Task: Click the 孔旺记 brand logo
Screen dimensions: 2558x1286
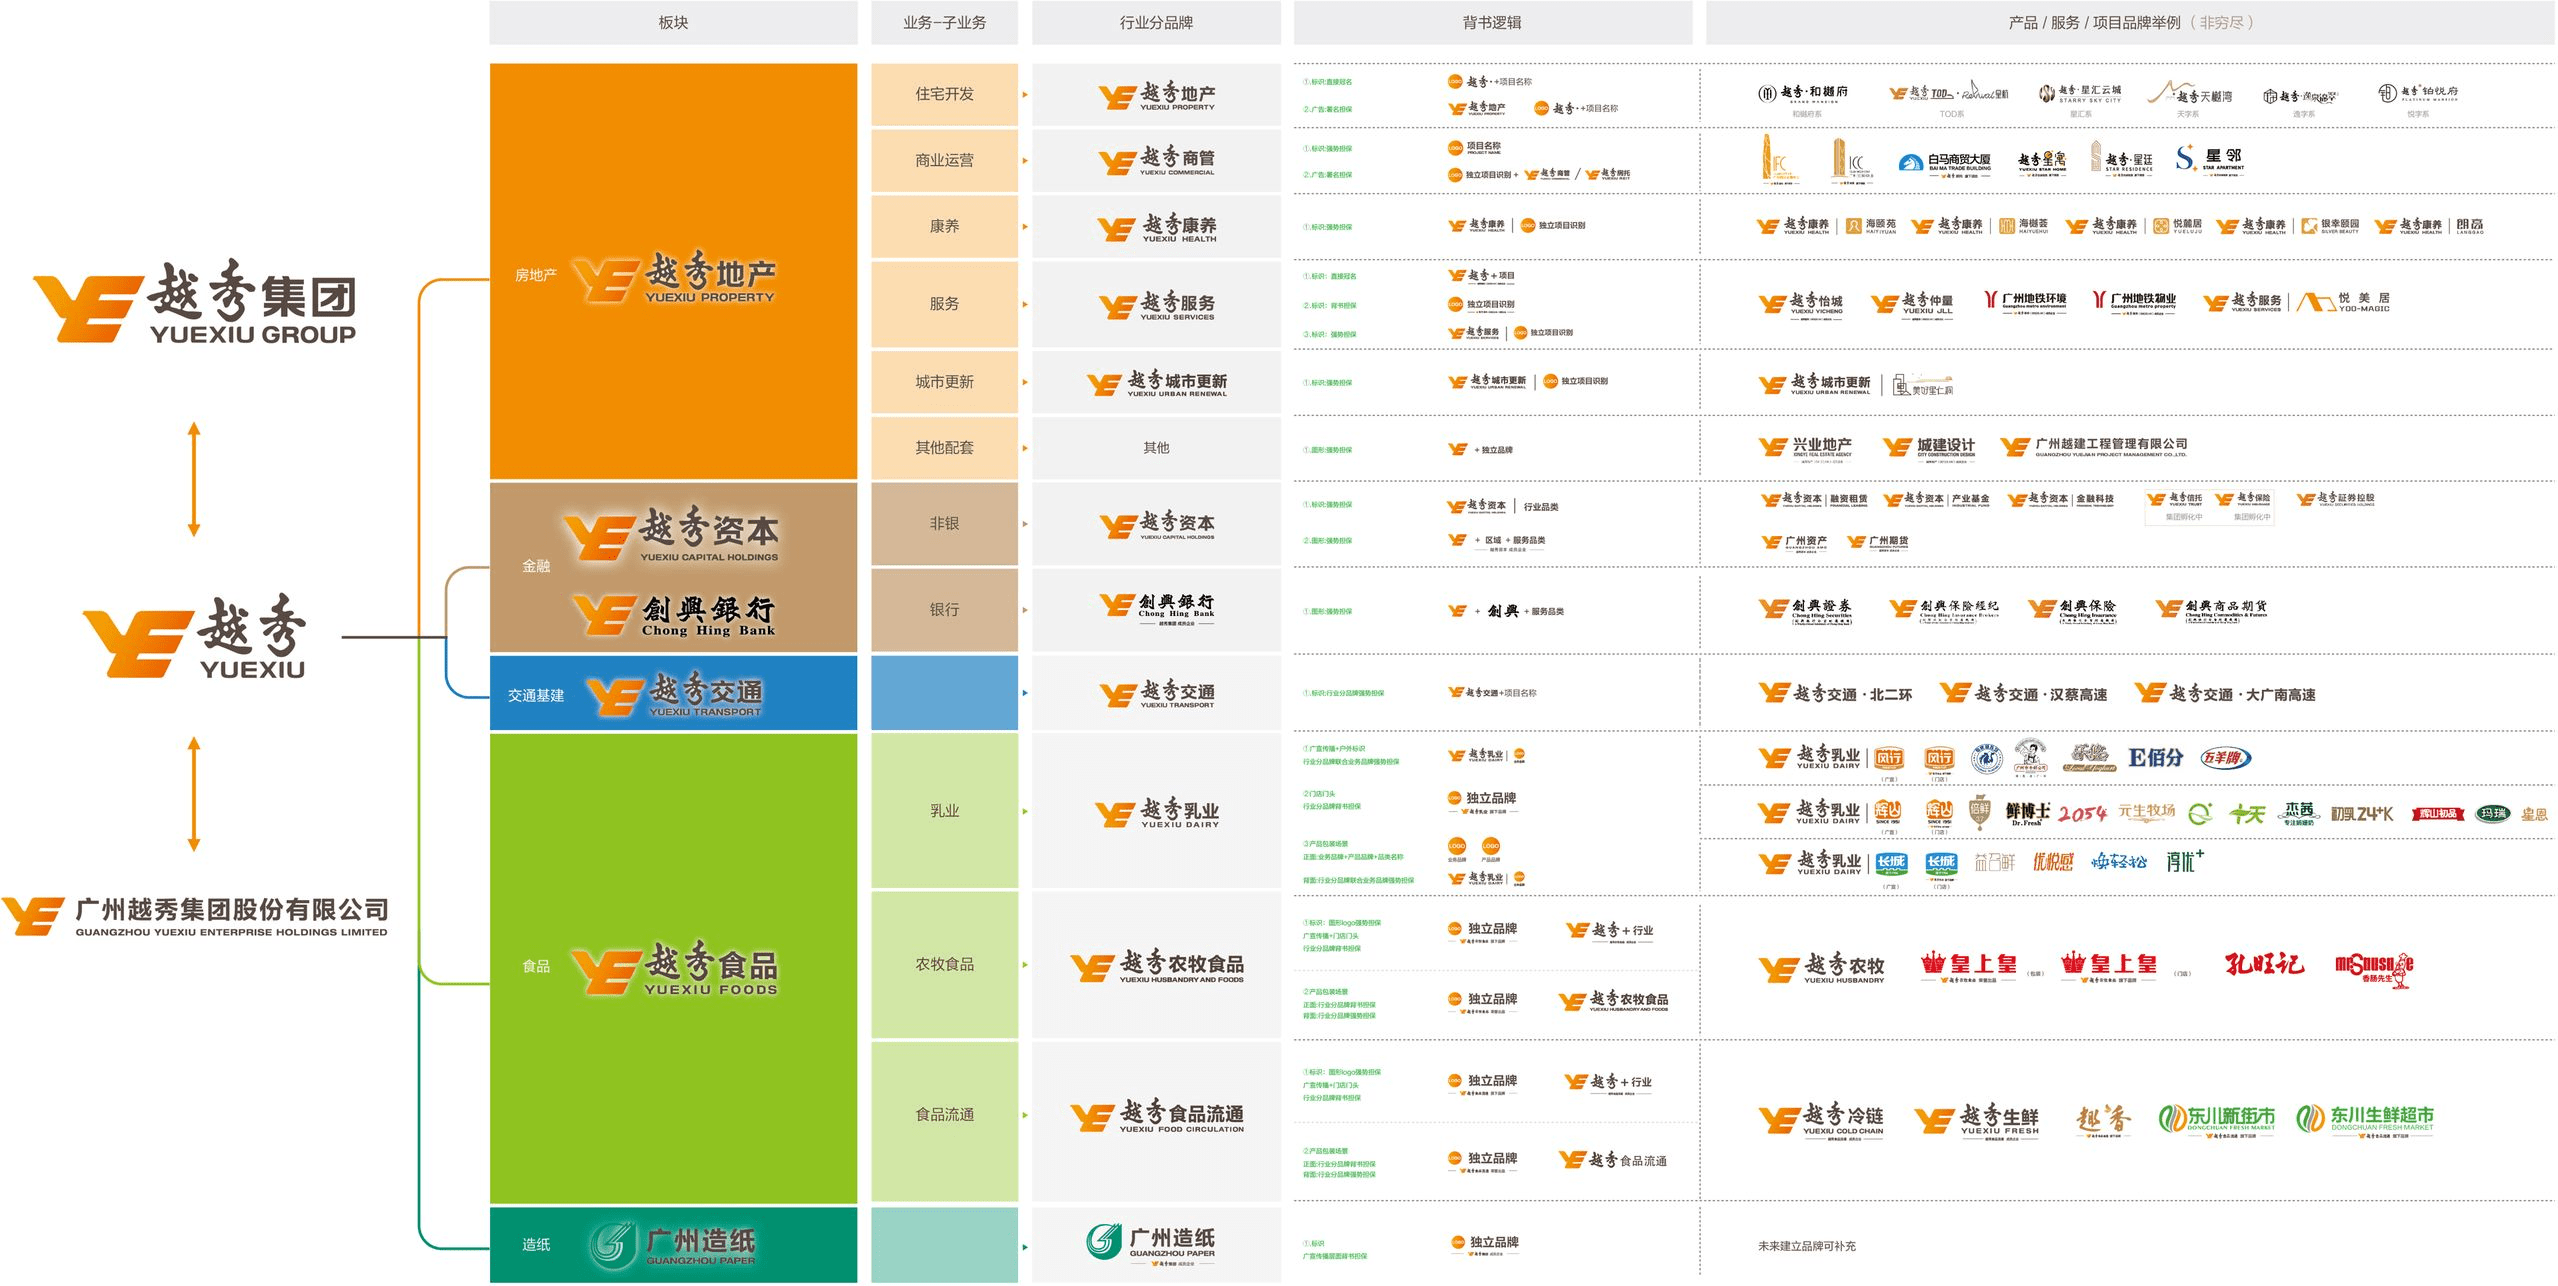Action: 2264,965
